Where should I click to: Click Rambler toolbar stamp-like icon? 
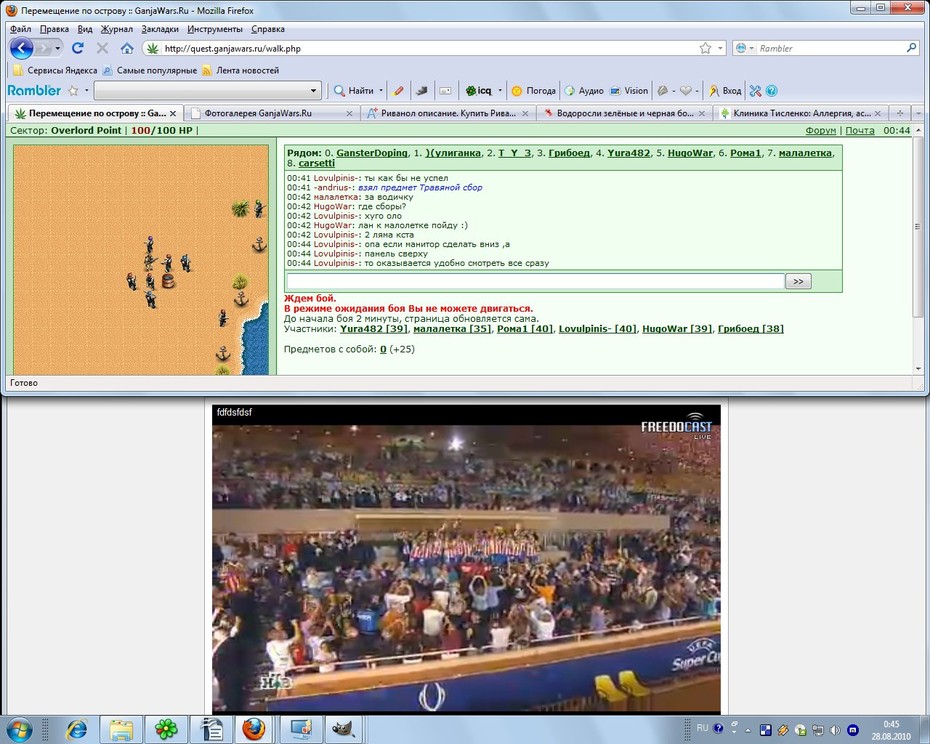point(422,91)
